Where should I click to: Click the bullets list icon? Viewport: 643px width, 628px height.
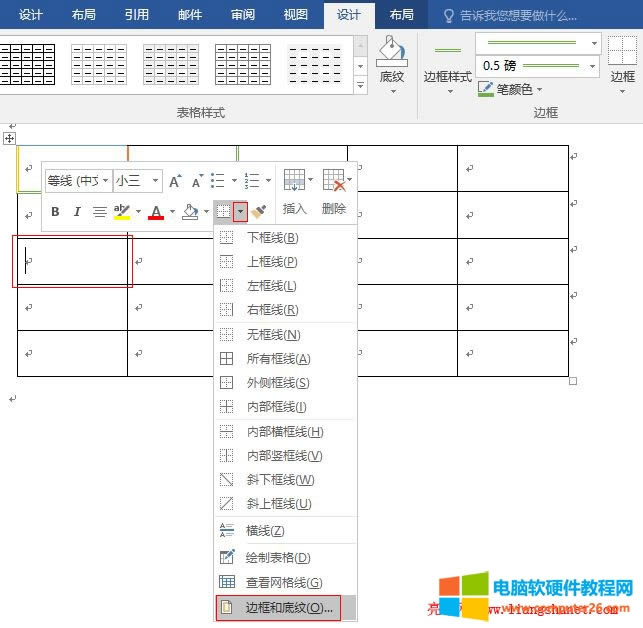[217, 180]
